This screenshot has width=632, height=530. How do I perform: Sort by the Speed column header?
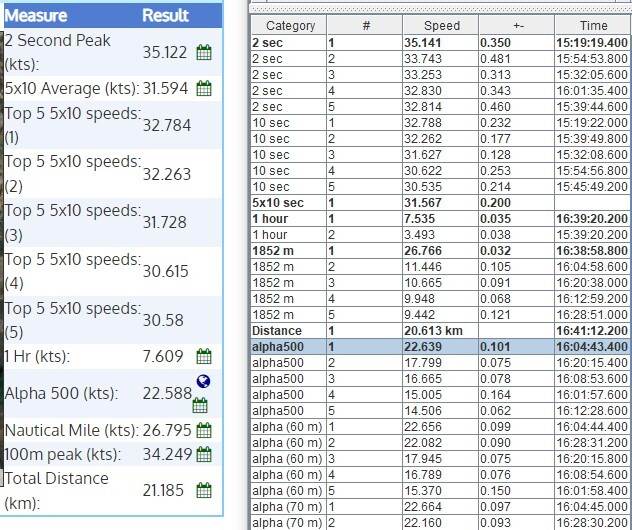tap(441, 25)
